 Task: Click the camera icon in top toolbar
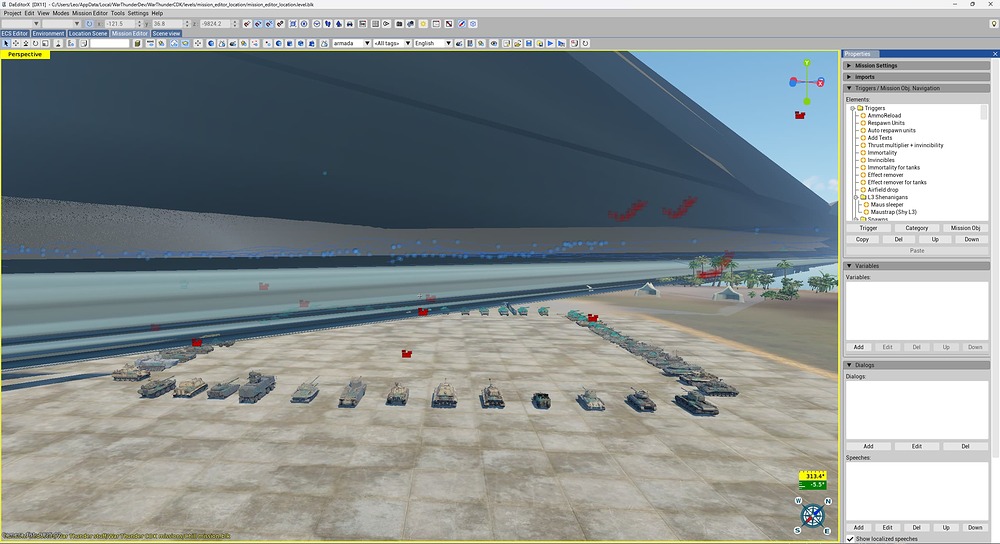click(x=399, y=24)
